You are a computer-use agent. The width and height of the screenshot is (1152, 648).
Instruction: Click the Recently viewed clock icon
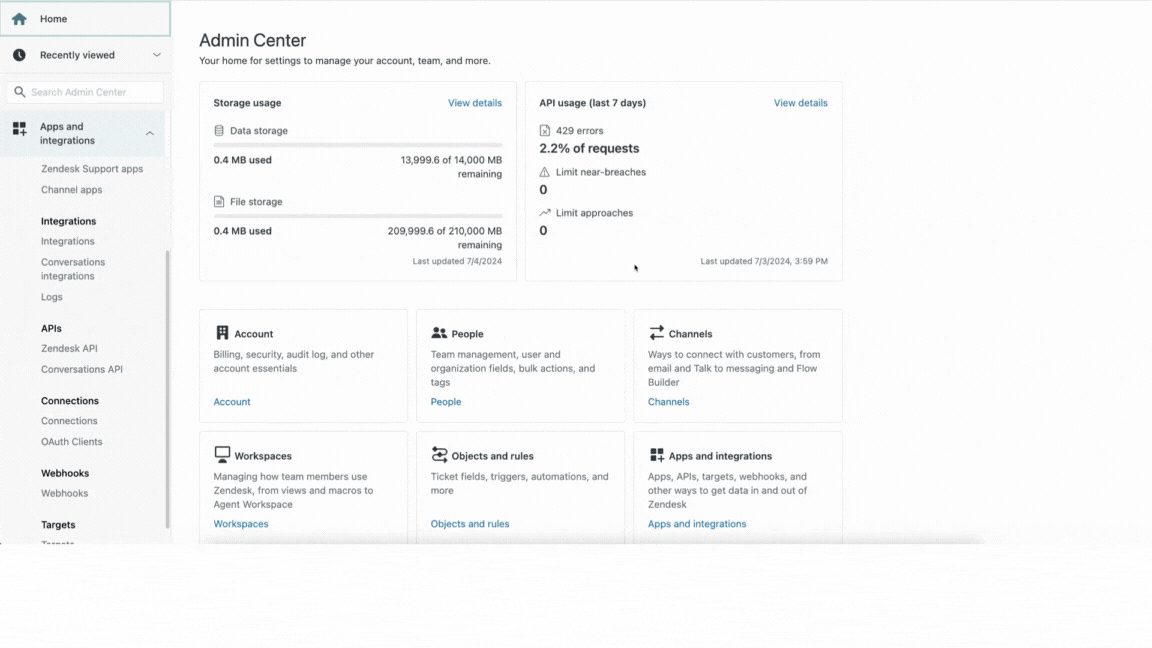point(19,55)
